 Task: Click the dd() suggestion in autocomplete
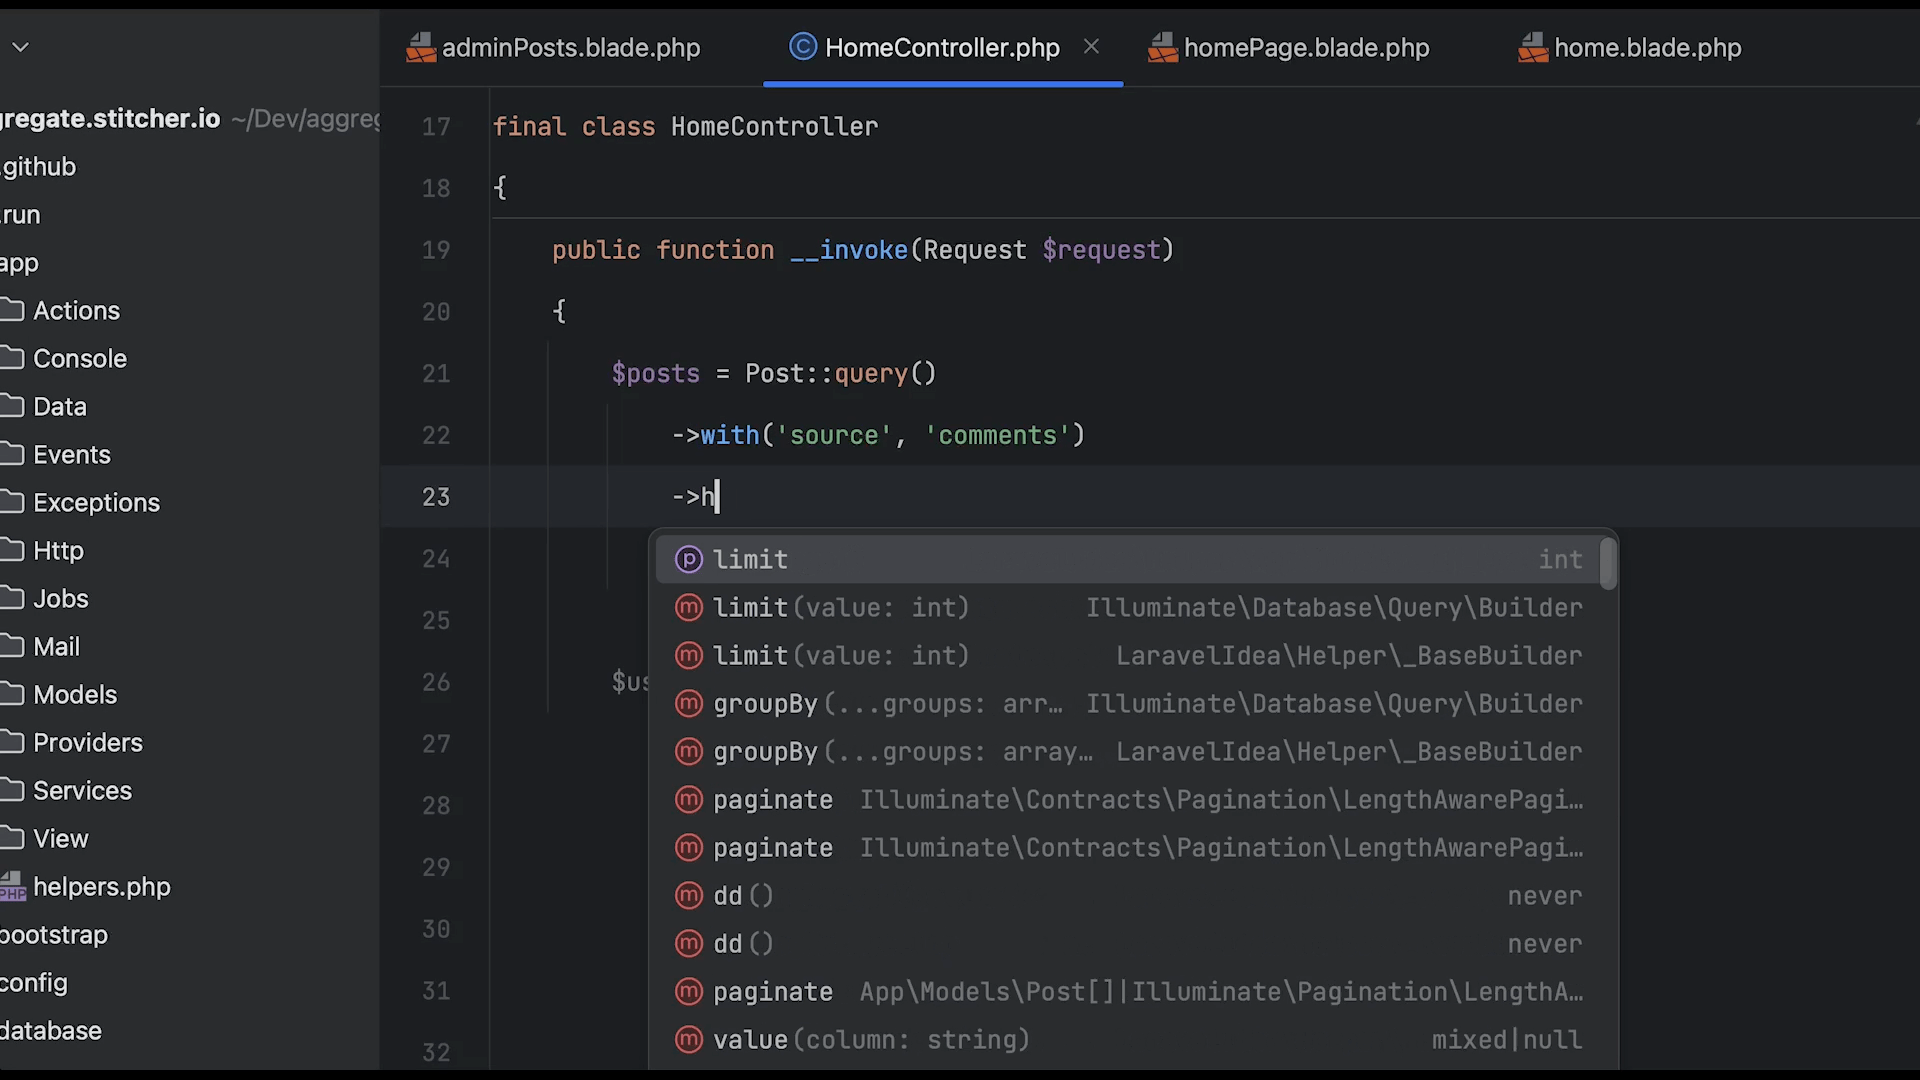(x=744, y=894)
